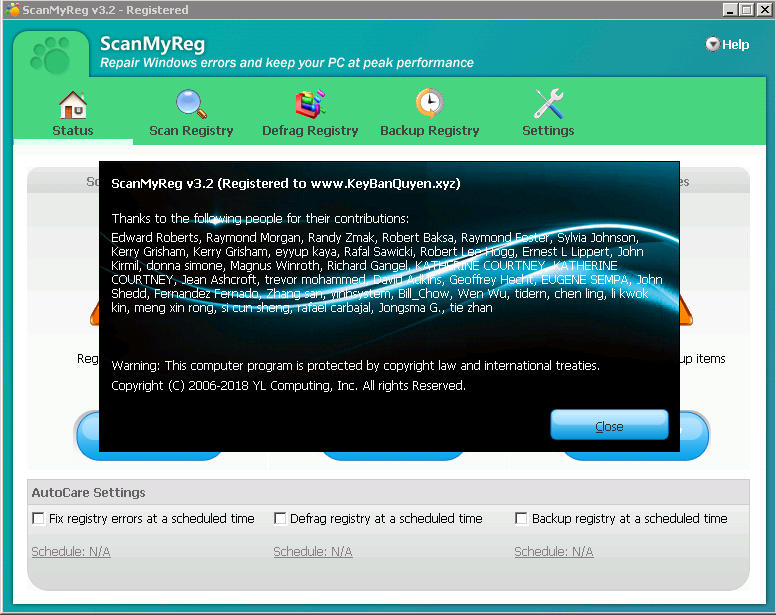Close the About dialog with the Close button
This screenshot has width=776, height=615.
[x=609, y=425]
